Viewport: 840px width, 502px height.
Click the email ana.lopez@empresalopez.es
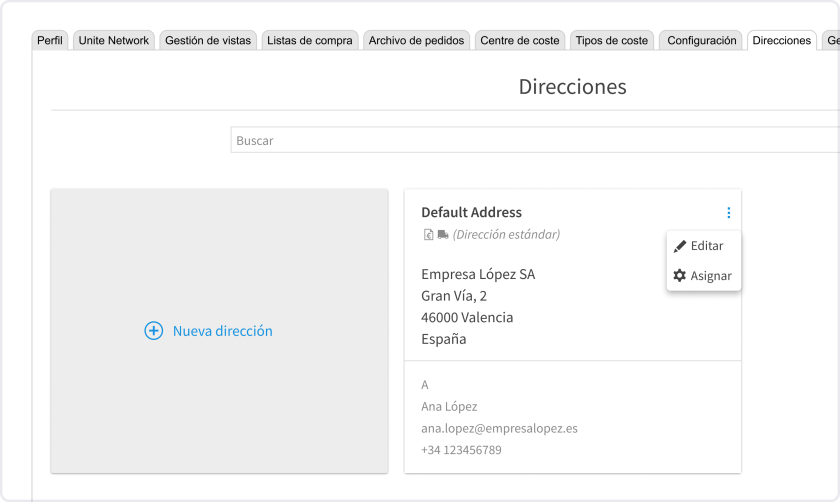499,428
